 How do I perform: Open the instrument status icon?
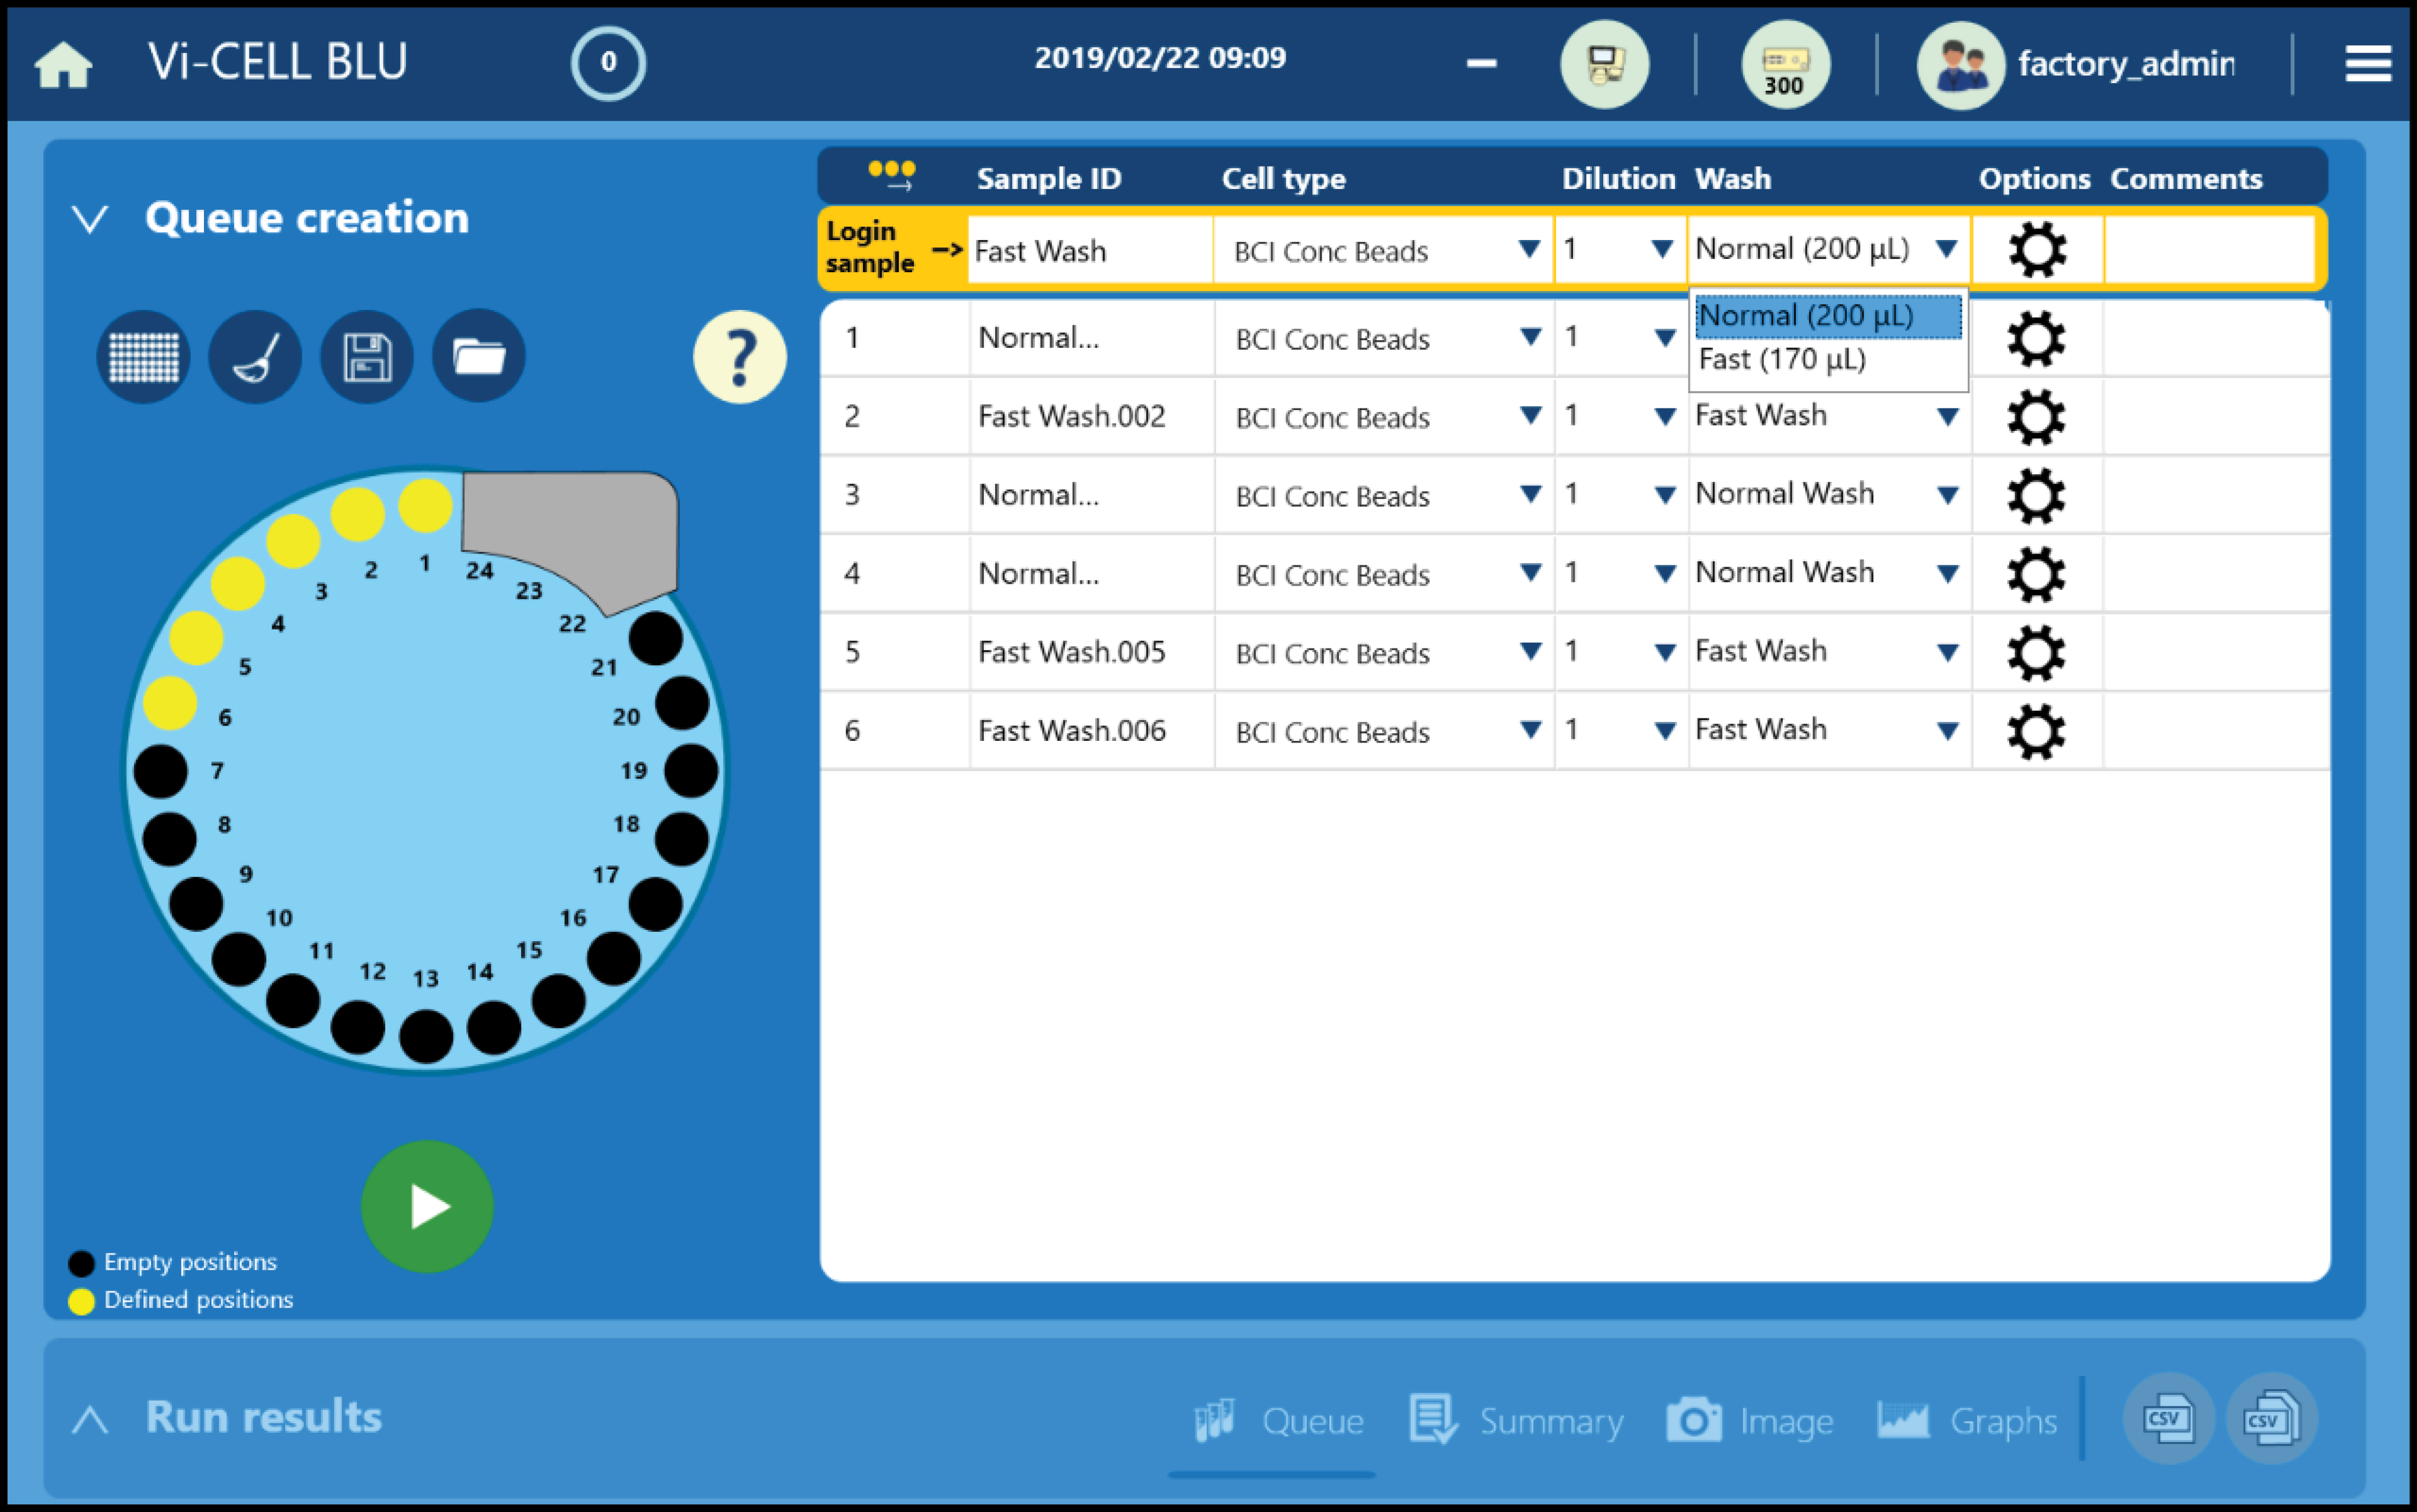click(1604, 65)
